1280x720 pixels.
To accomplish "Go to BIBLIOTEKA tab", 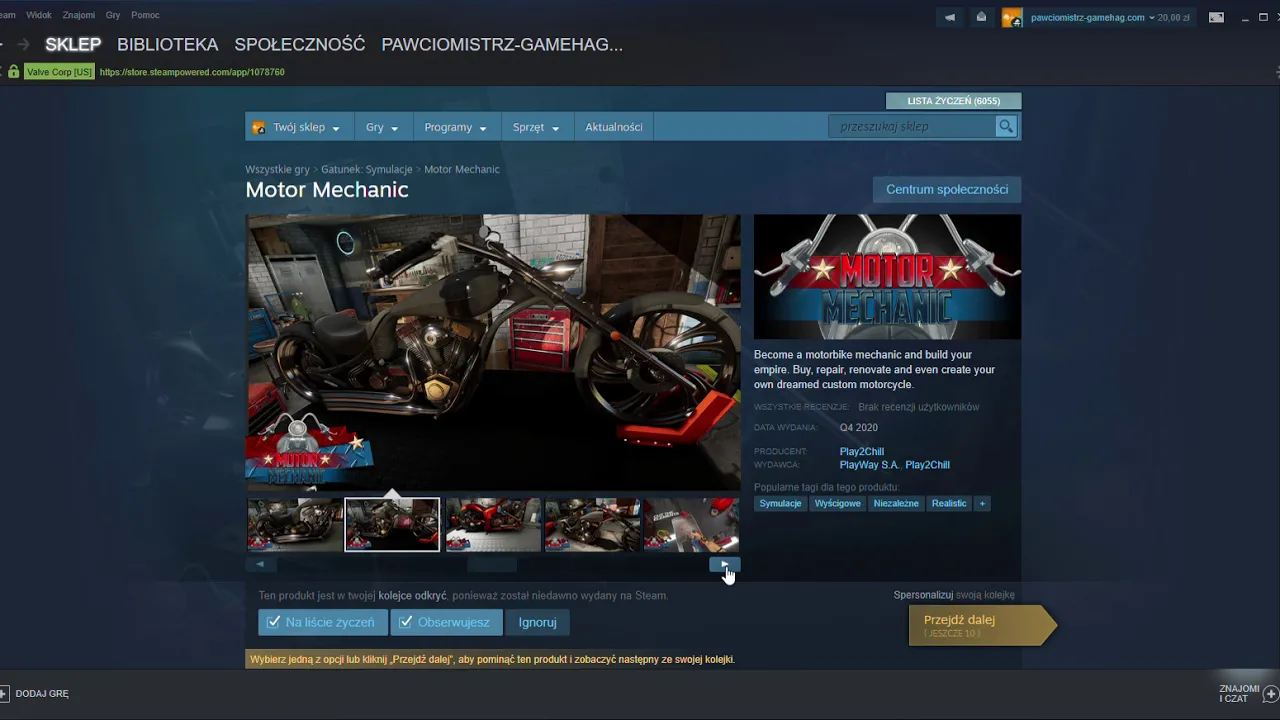I will pyautogui.click(x=167, y=44).
